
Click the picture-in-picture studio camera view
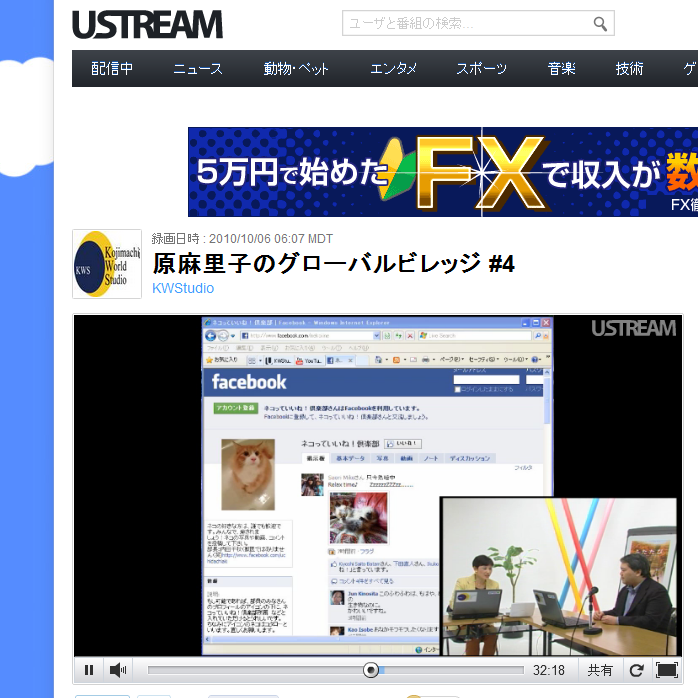pyautogui.click(x=559, y=576)
